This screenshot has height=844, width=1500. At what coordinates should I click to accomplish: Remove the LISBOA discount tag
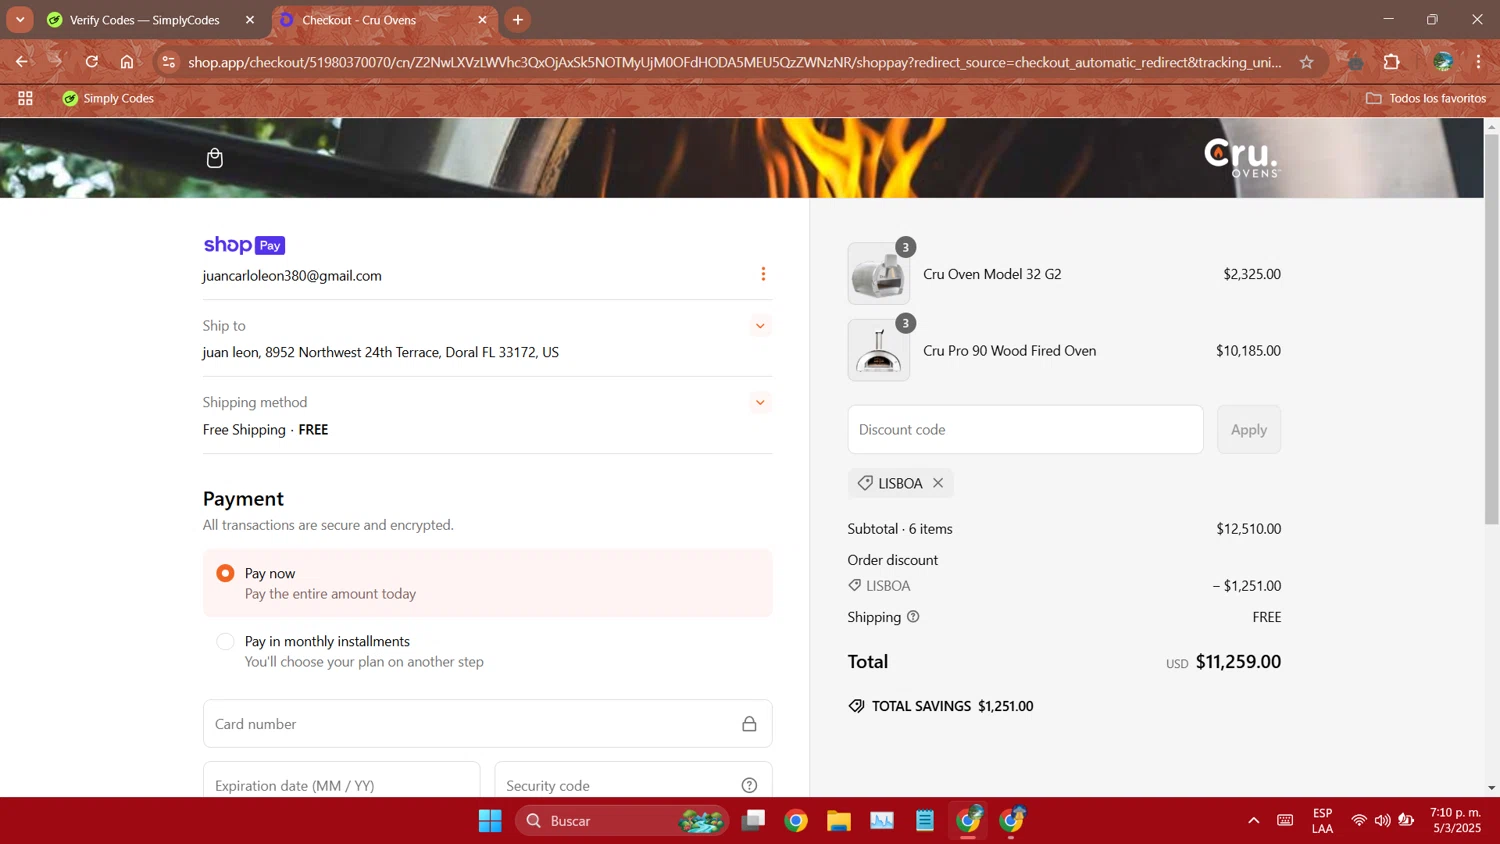tap(938, 483)
